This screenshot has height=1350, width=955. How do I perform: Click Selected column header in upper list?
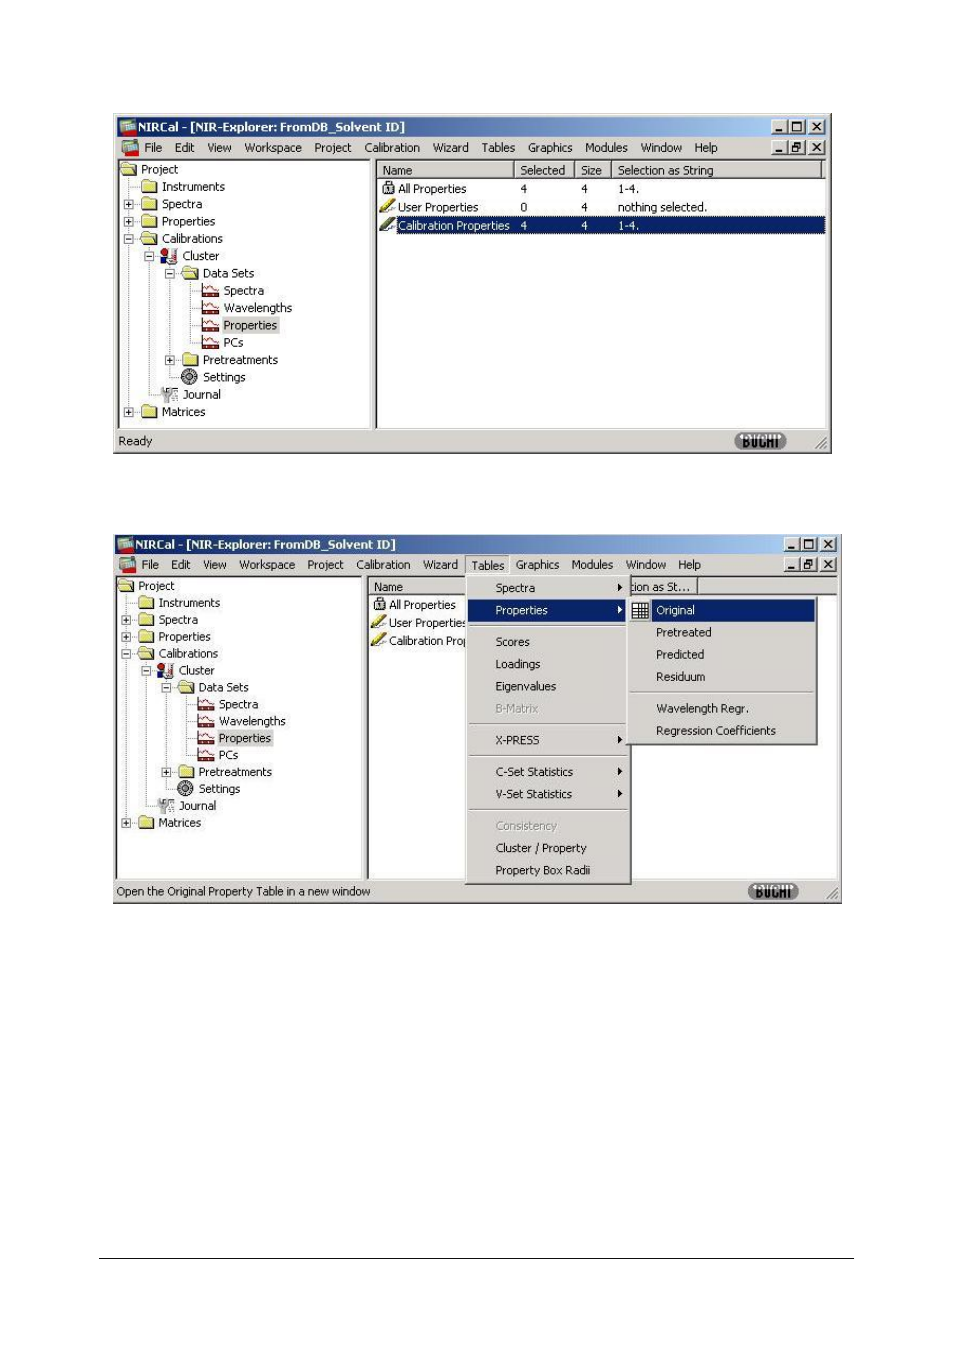545,171
